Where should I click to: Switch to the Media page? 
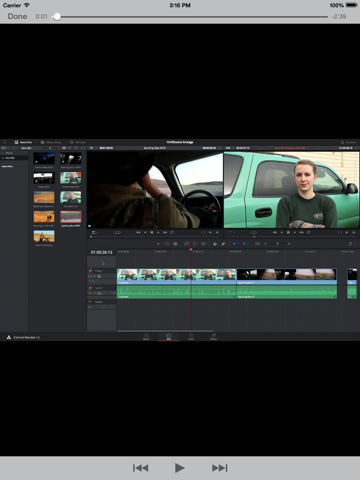pyautogui.click(x=146, y=337)
